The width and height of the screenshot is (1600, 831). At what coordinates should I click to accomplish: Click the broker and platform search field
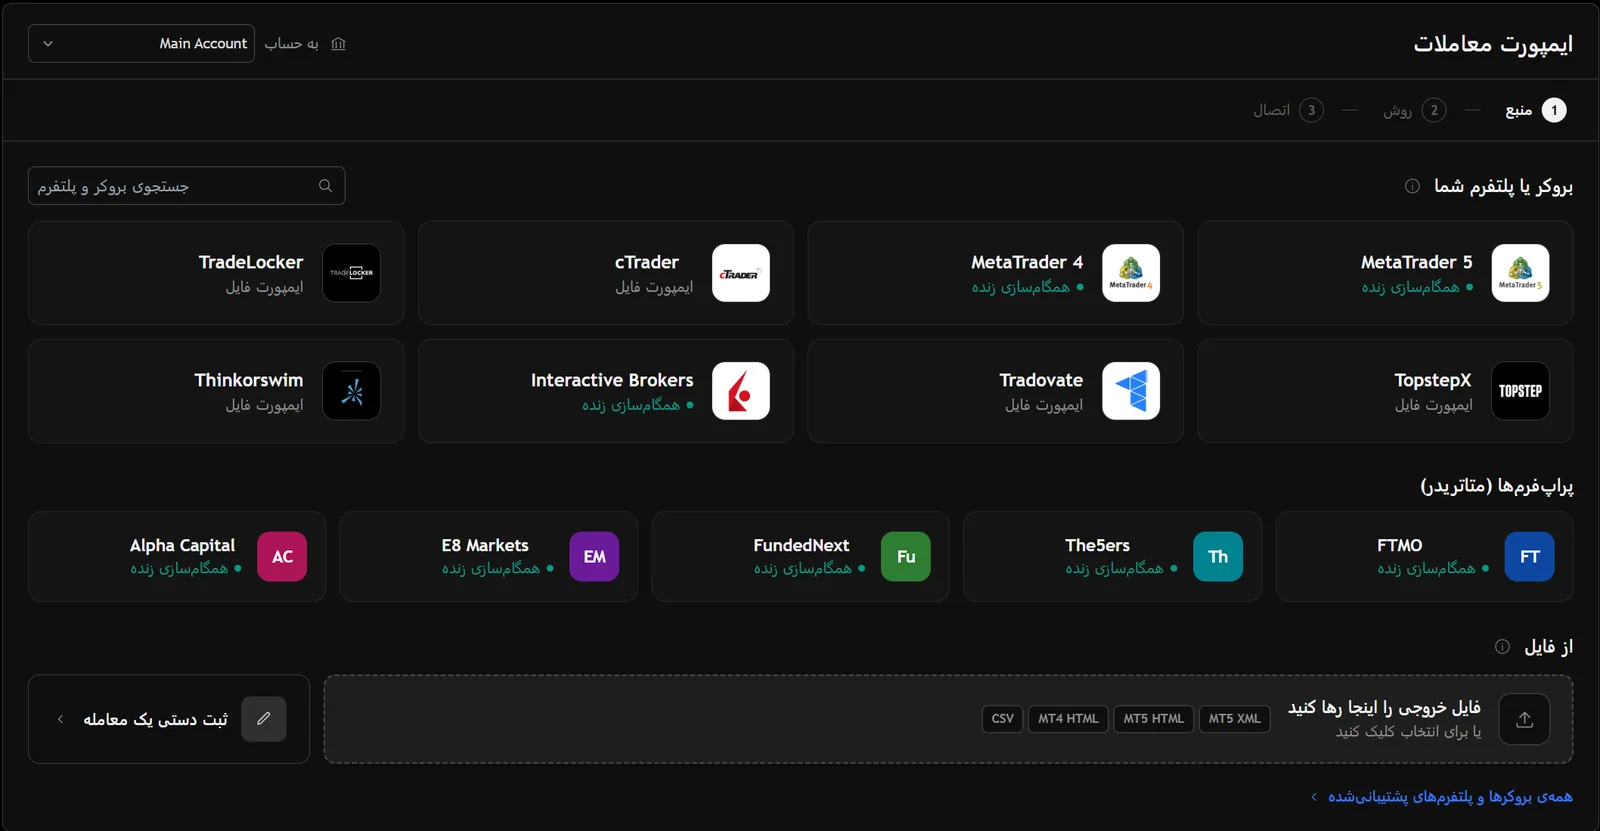tap(187, 186)
